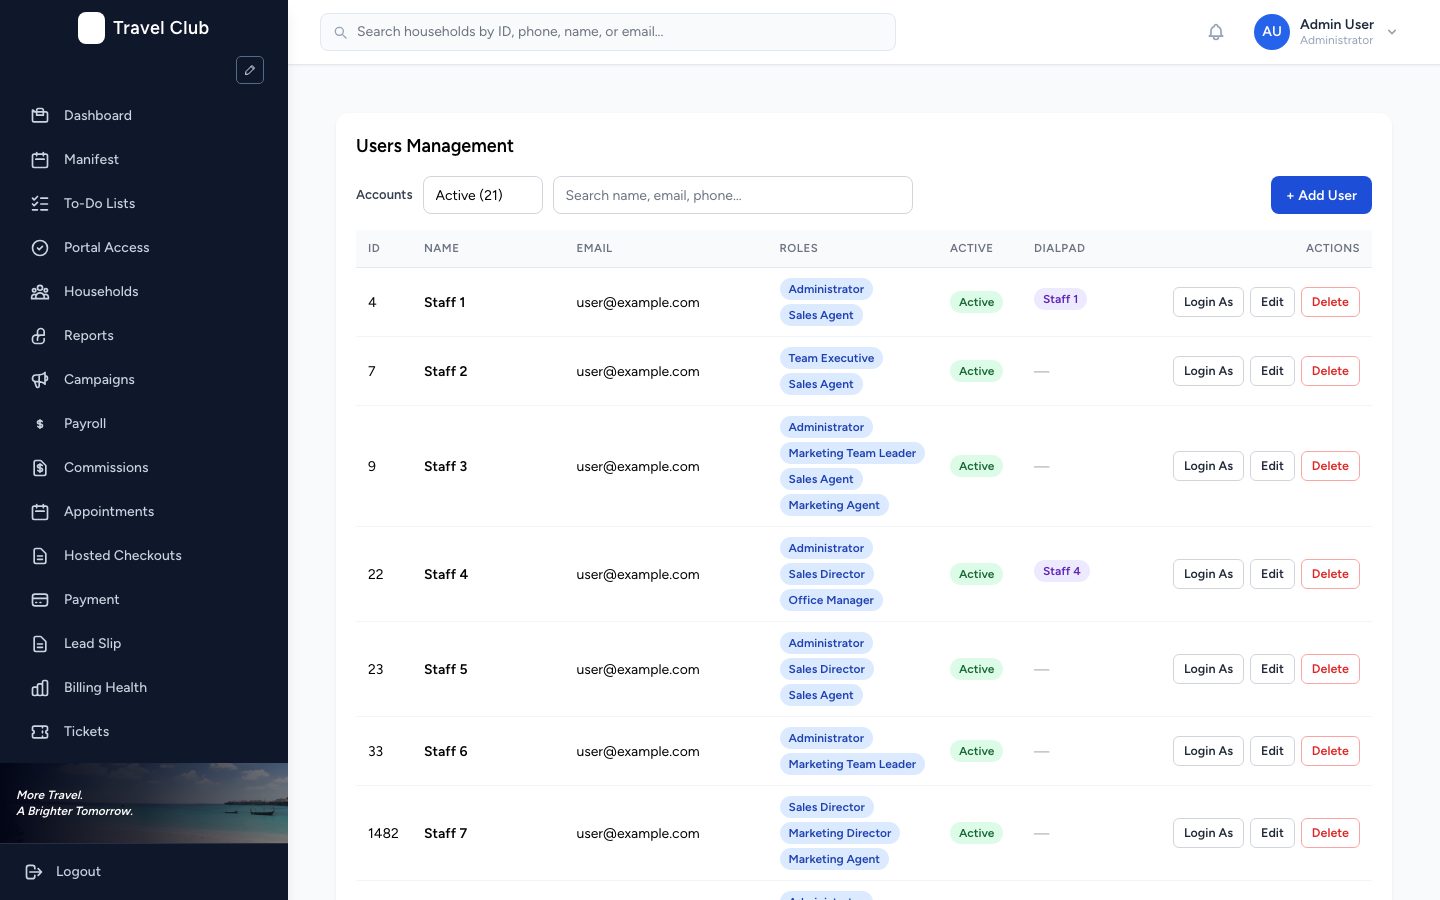Select the Households people icon
This screenshot has width=1440, height=900.
click(x=40, y=291)
